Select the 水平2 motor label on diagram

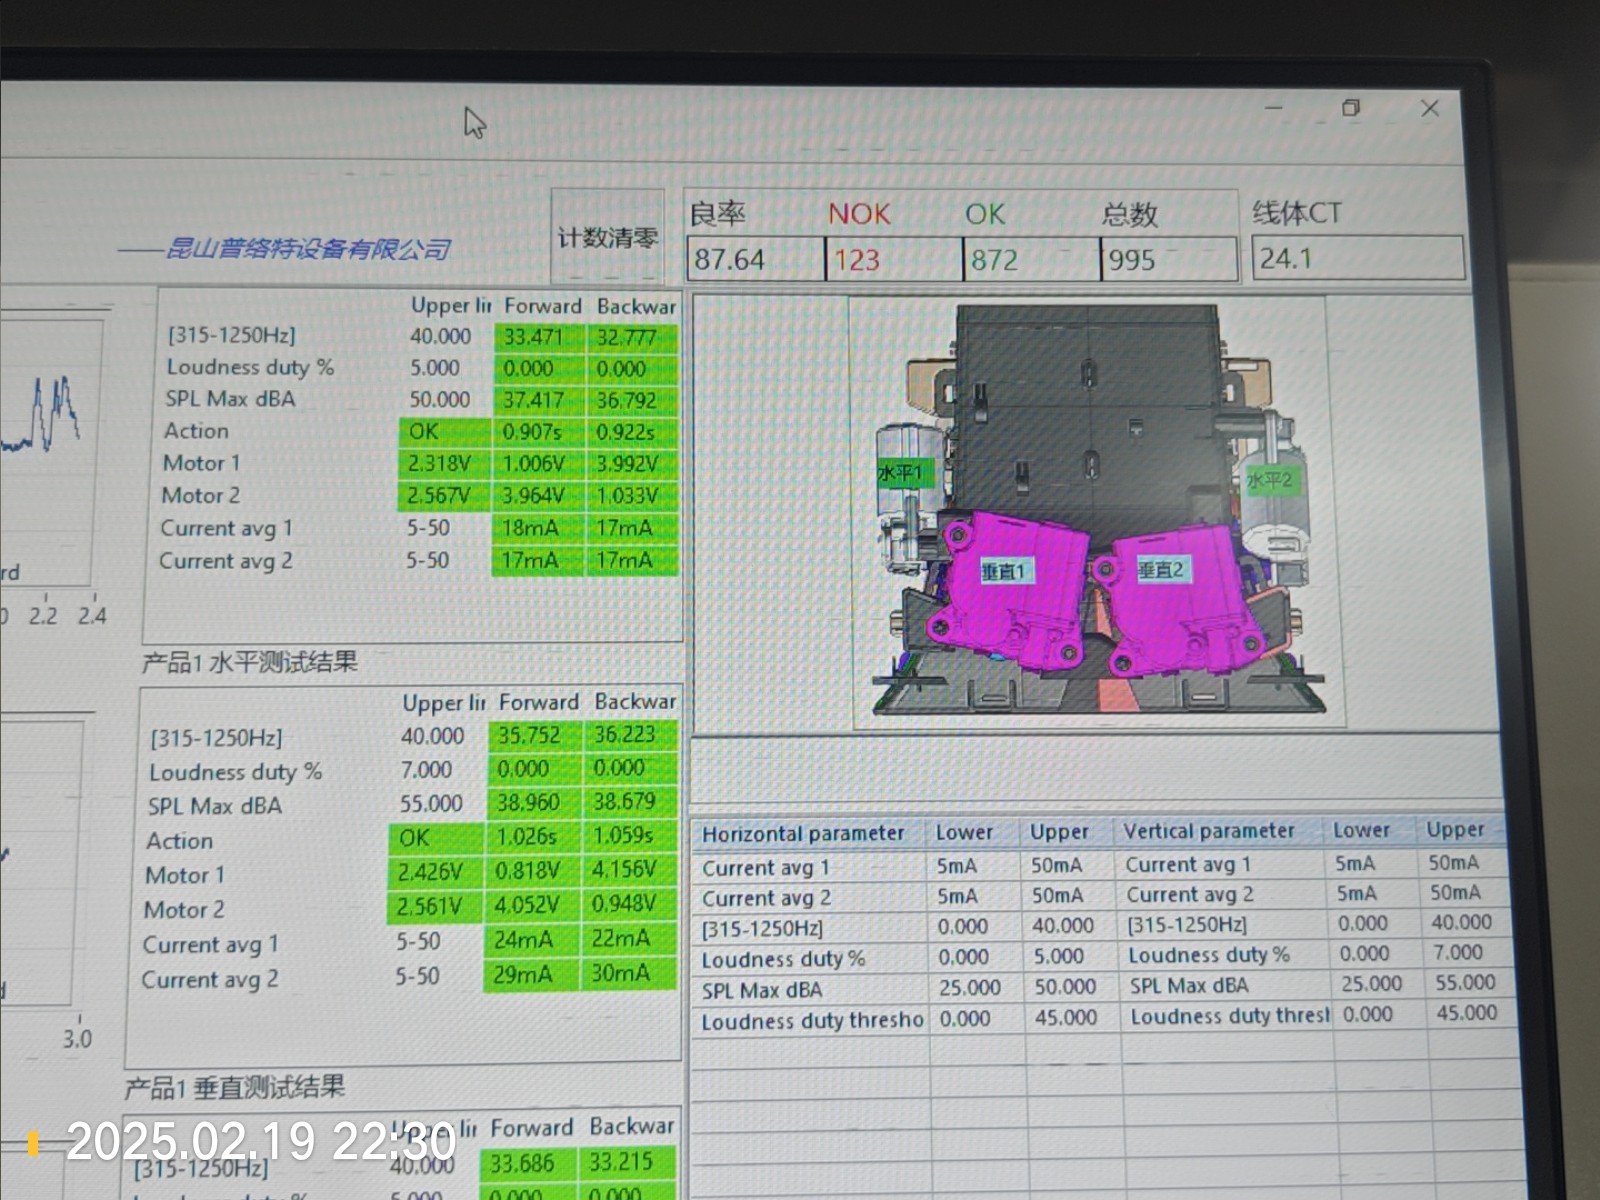click(x=1269, y=481)
